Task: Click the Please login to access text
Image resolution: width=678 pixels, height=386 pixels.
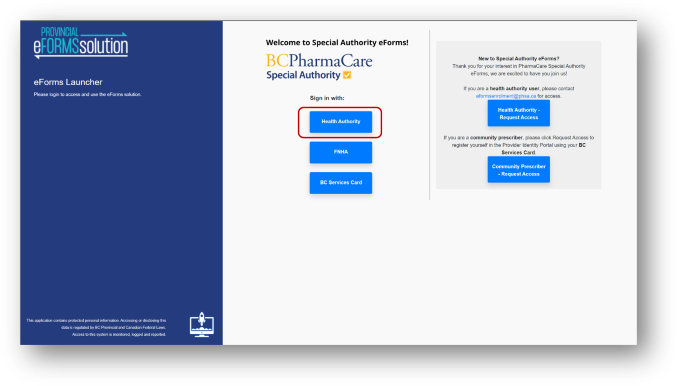Action: (87, 94)
